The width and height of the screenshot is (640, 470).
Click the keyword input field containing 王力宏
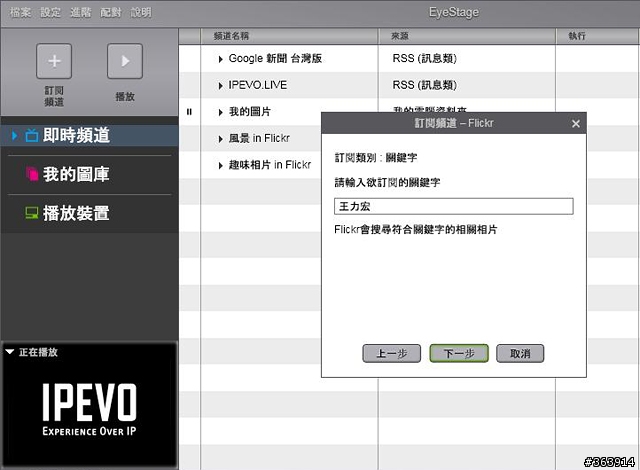(x=453, y=206)
